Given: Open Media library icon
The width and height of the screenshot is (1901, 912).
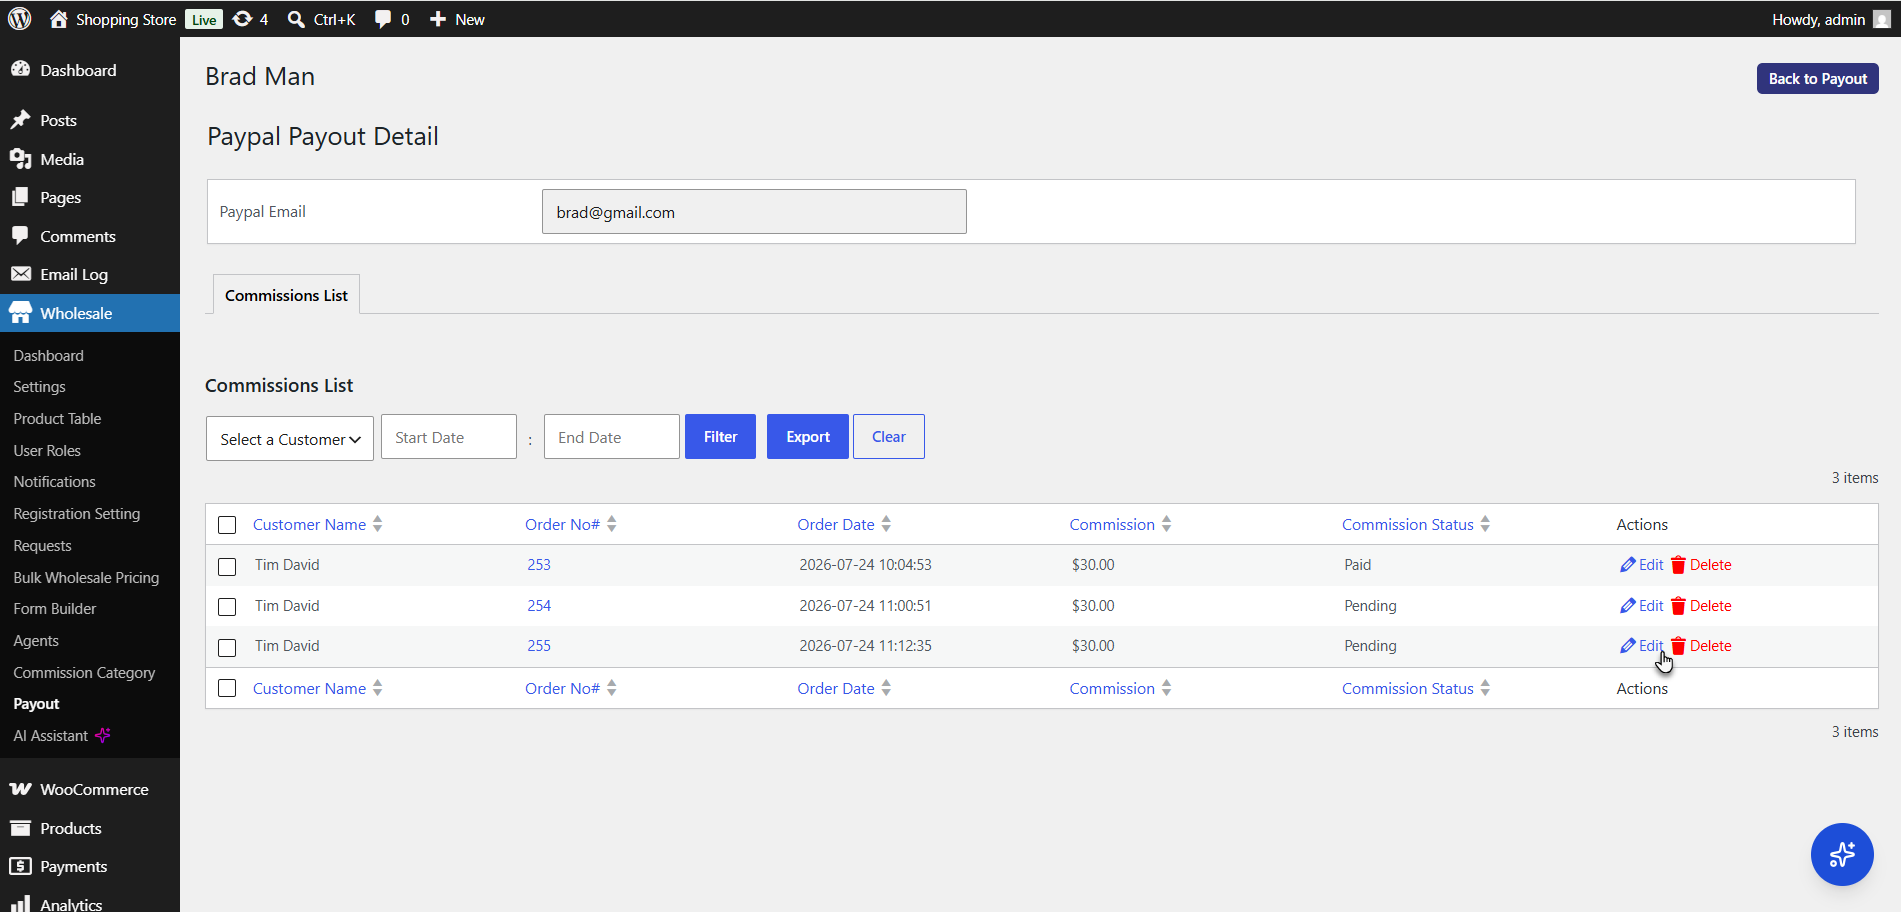Looking at the screenshot, I should click(x=21, y=159).
